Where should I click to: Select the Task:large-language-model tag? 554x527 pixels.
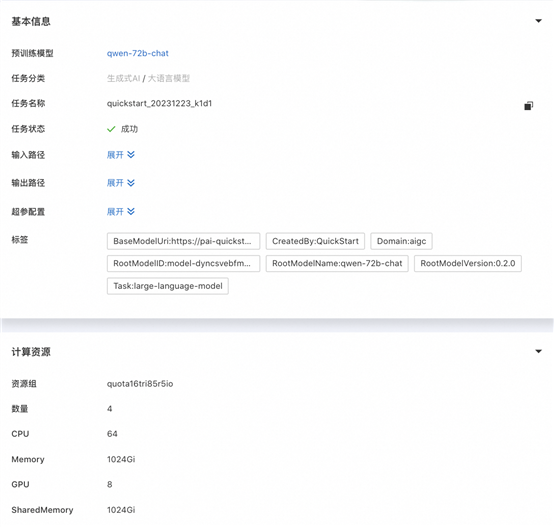[x=168, y=286]
